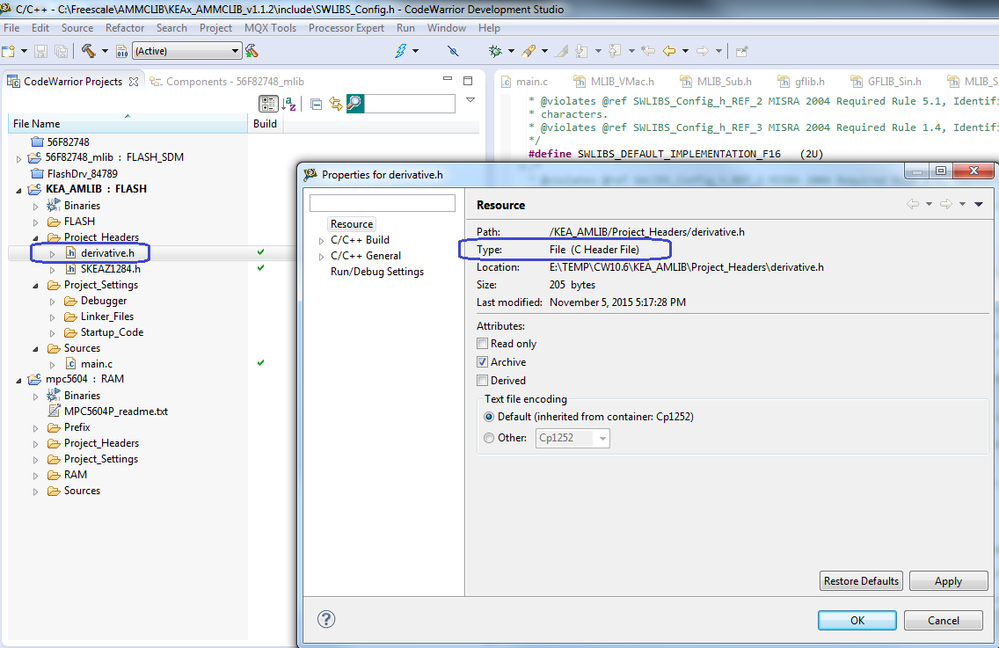Select the Other encoding radio button

pos(489,438)
